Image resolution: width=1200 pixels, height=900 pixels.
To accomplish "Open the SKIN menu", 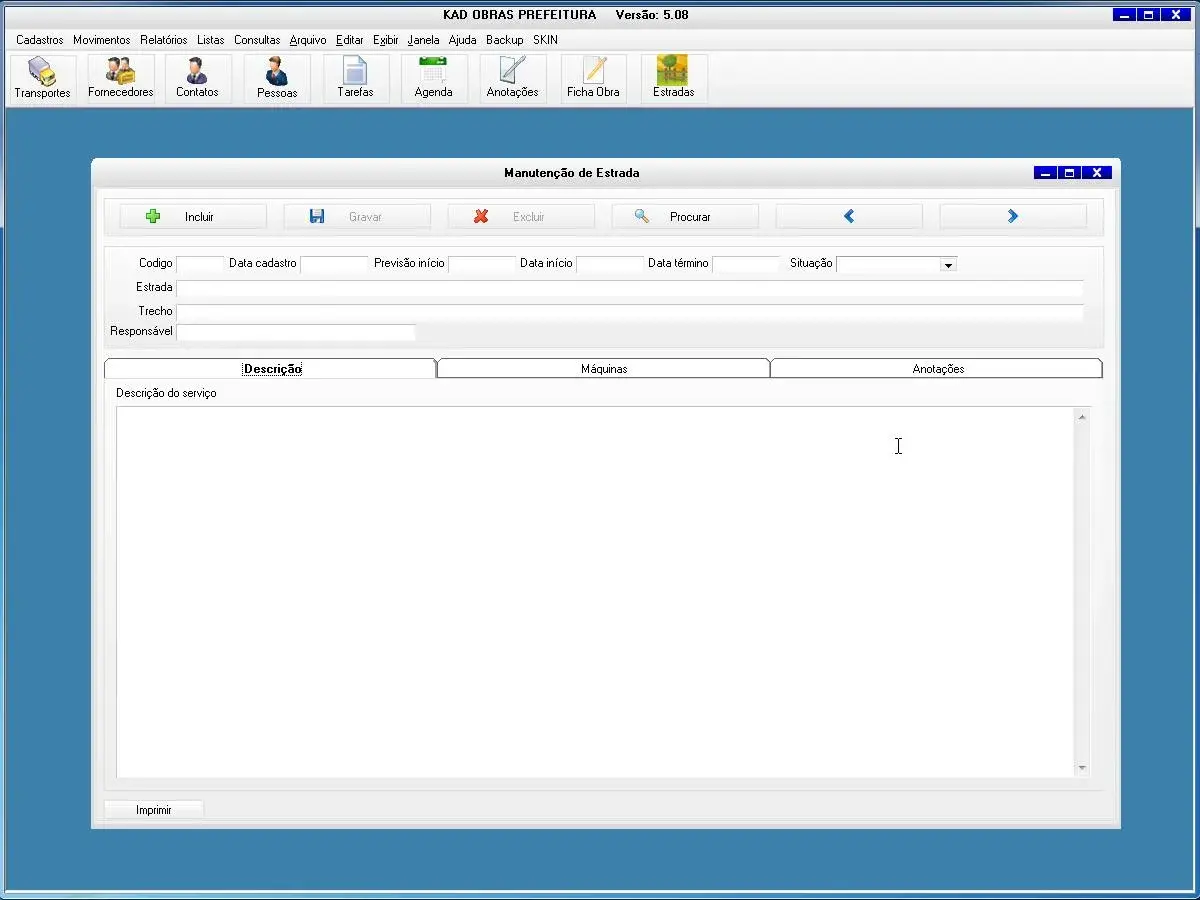I will (545, 40).
